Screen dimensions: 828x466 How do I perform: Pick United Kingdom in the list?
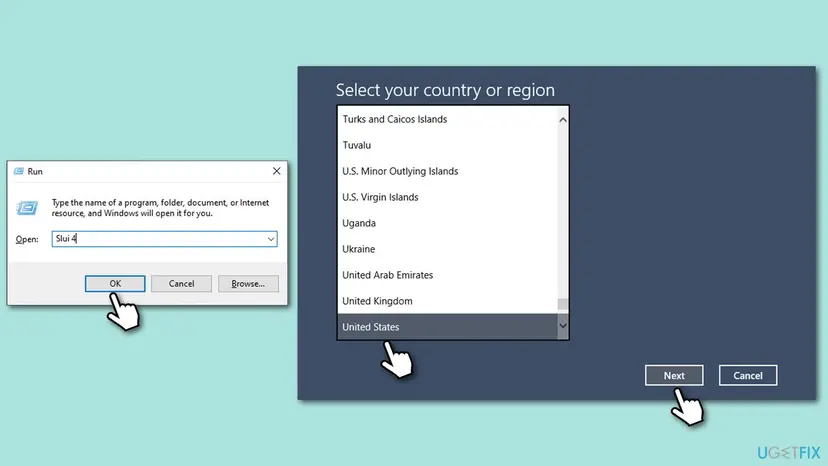[447, 301]
